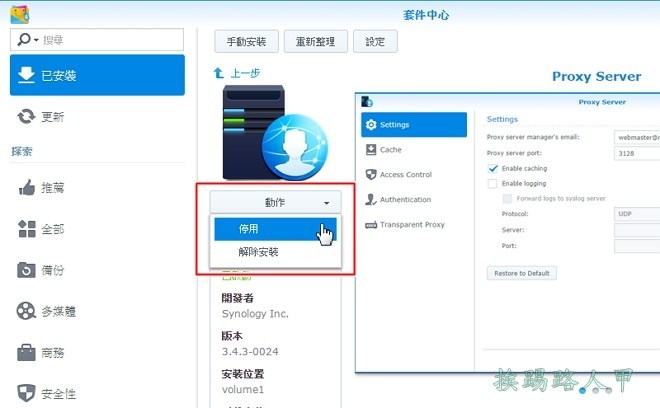
Task: Expand the 動作 action dropdown
Action: point(275,202)
